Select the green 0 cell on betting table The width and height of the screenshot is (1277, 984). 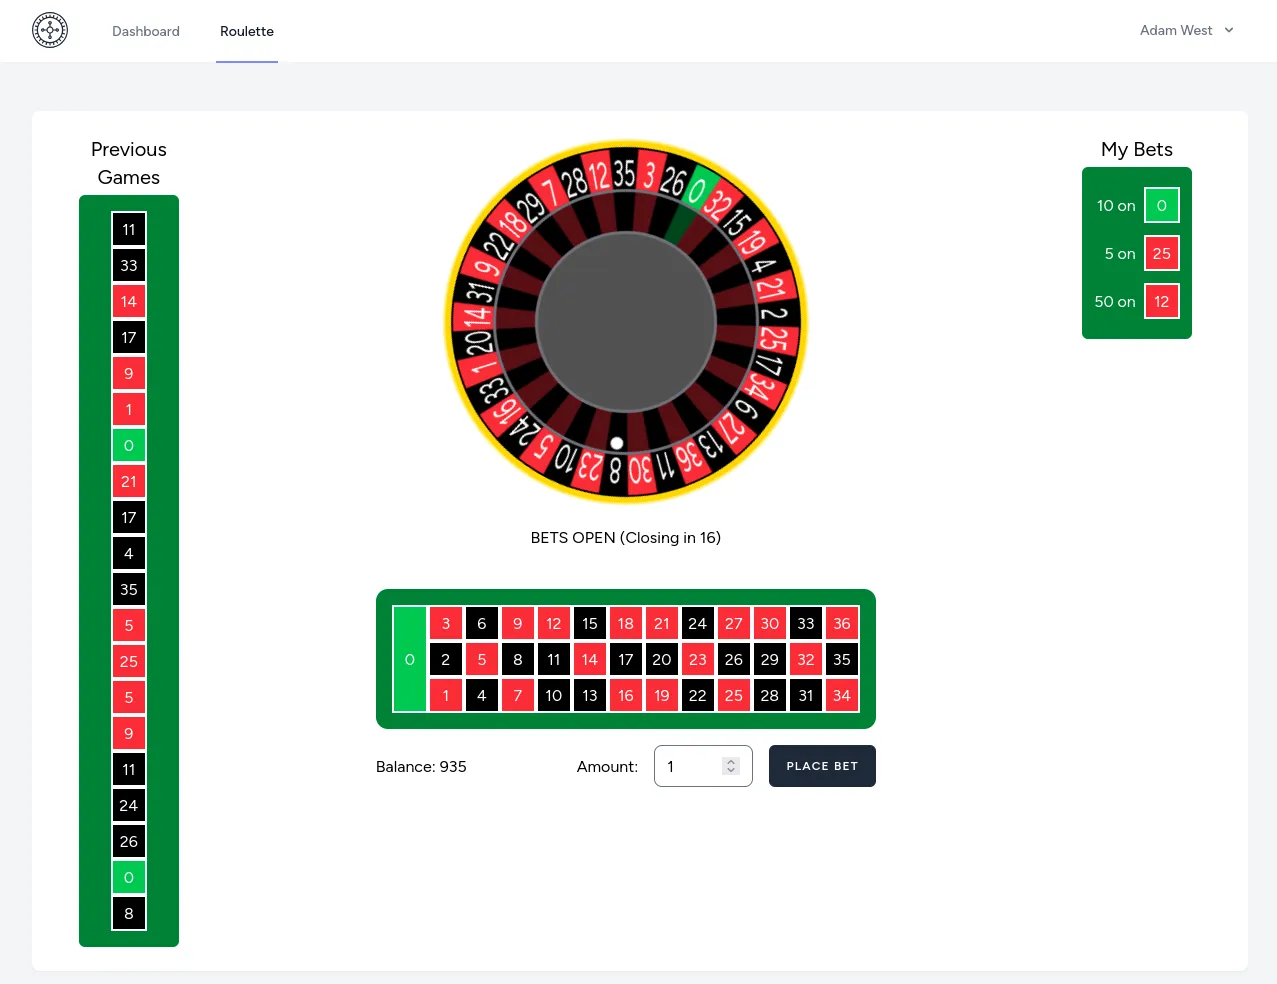(x=409, y=659)
